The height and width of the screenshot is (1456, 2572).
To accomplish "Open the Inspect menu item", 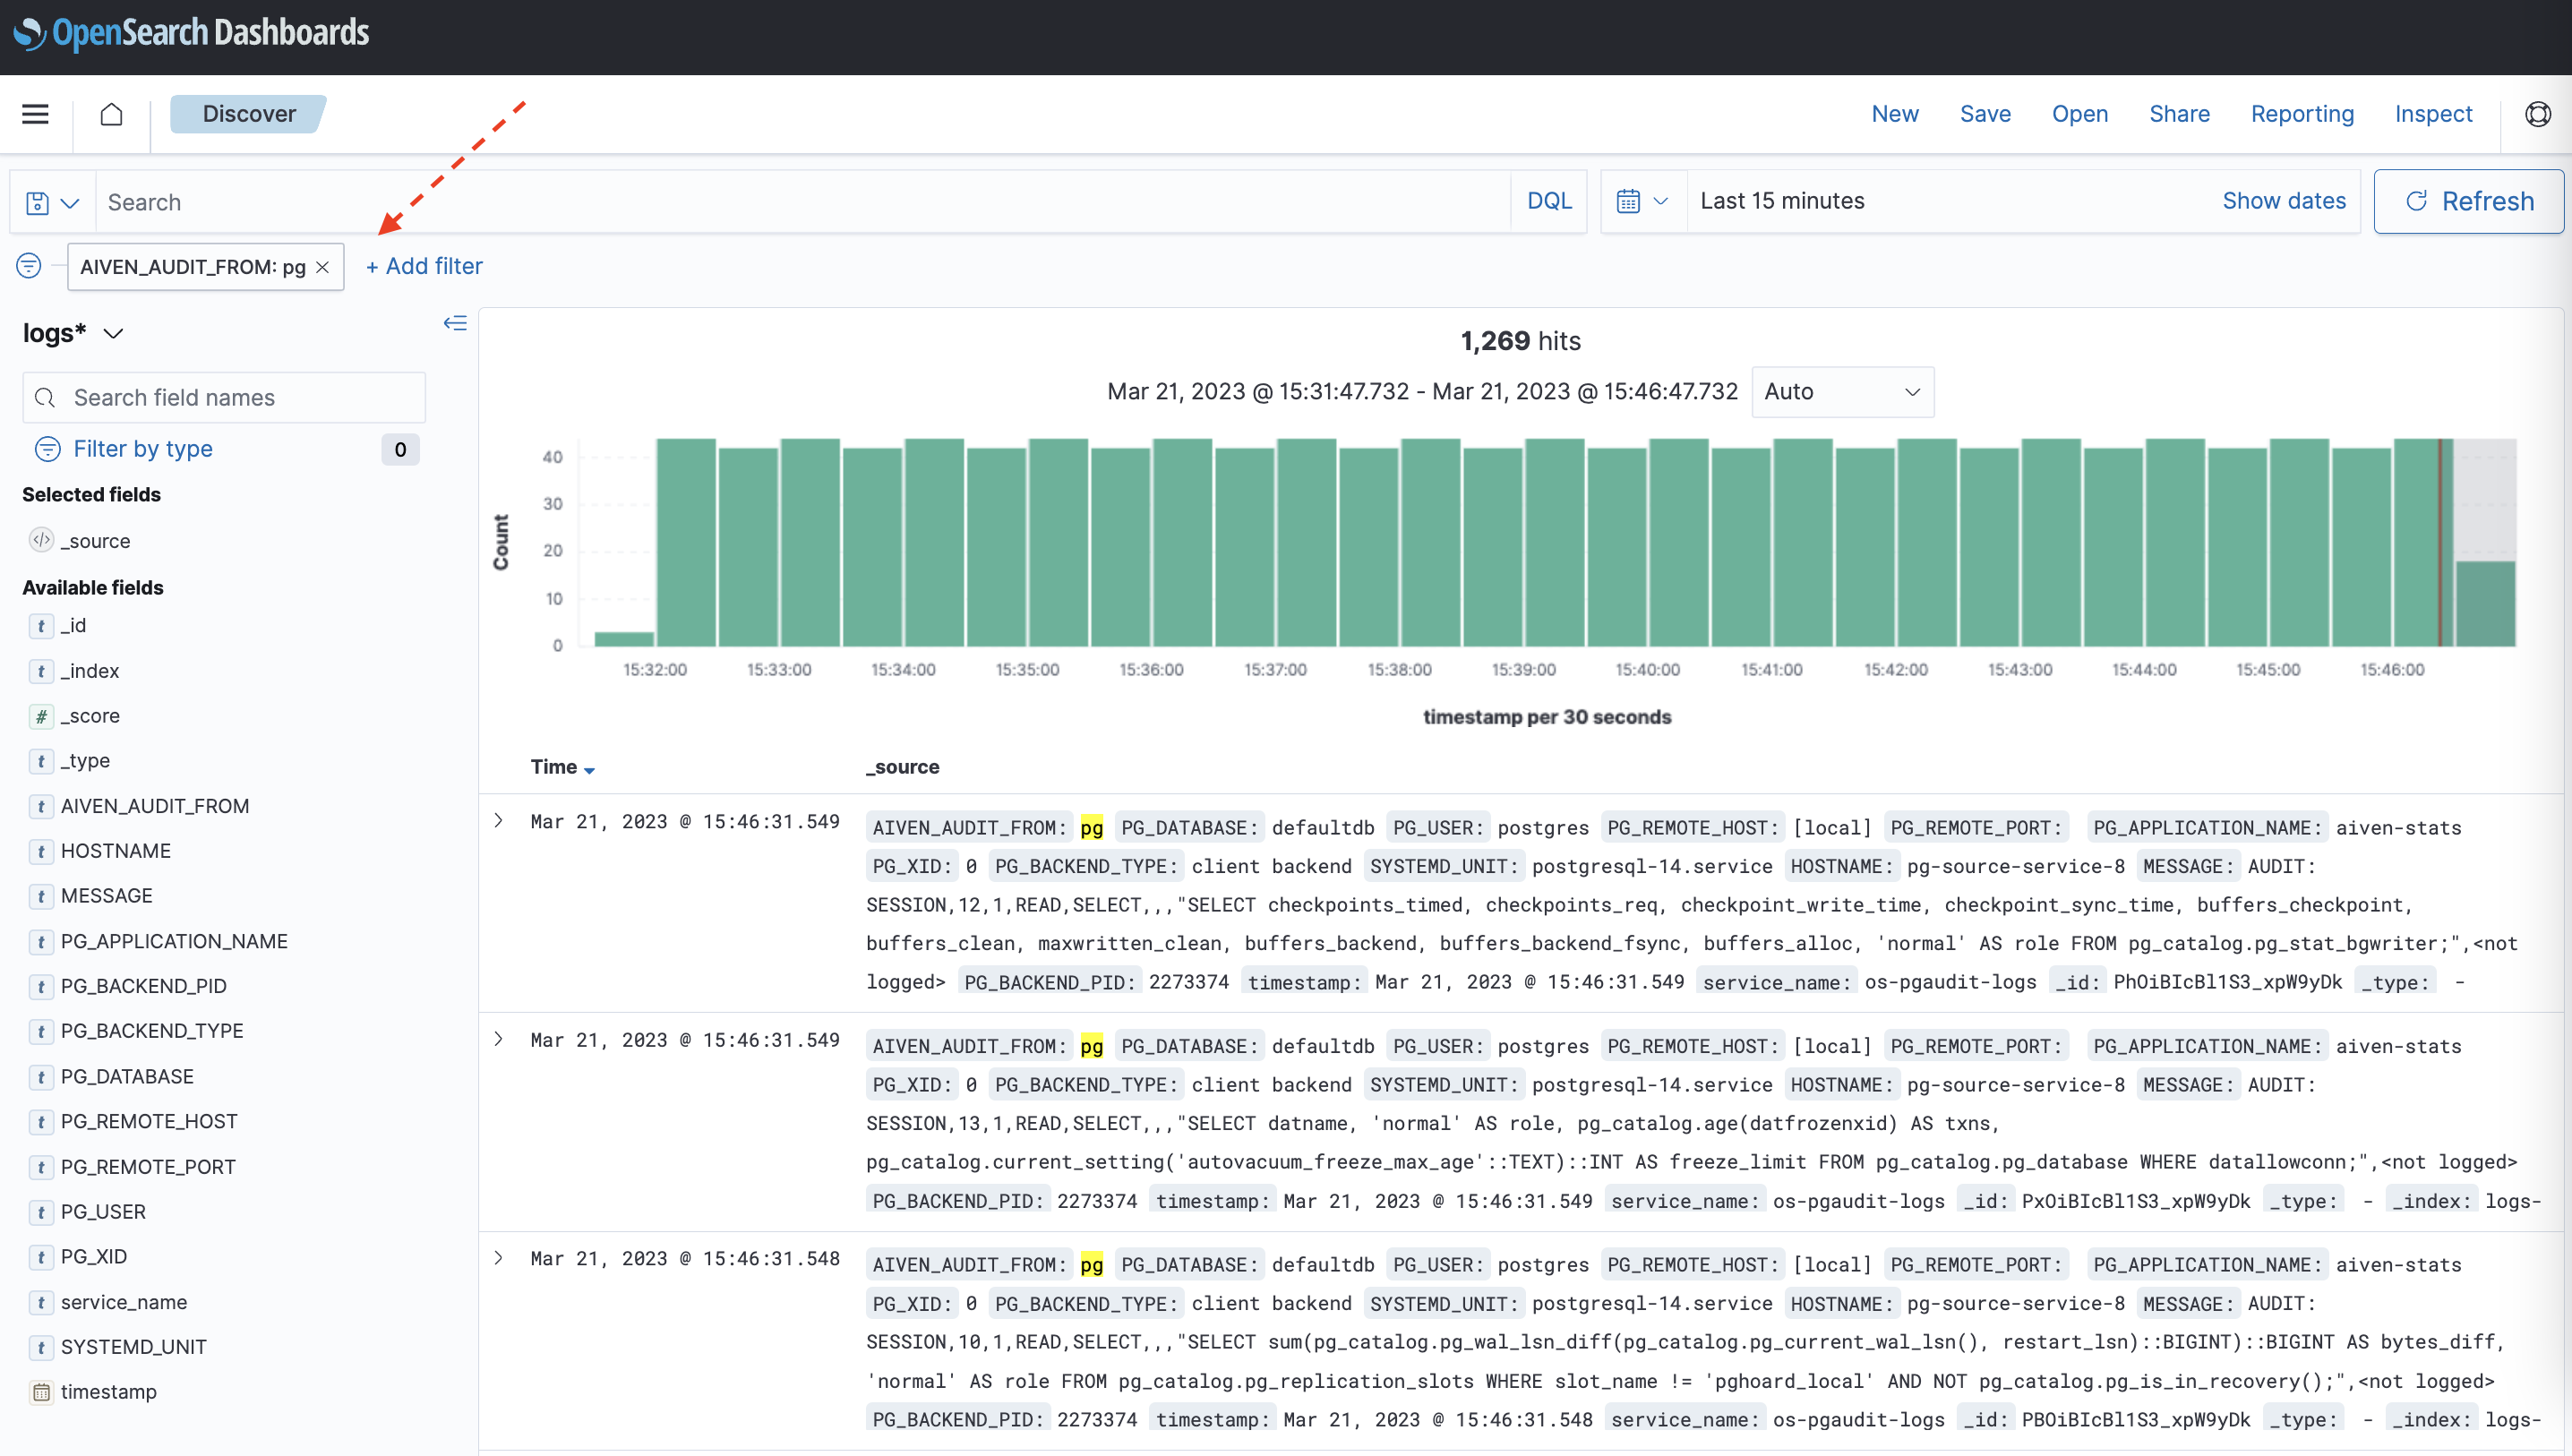I will click(x=2432, y=114).
